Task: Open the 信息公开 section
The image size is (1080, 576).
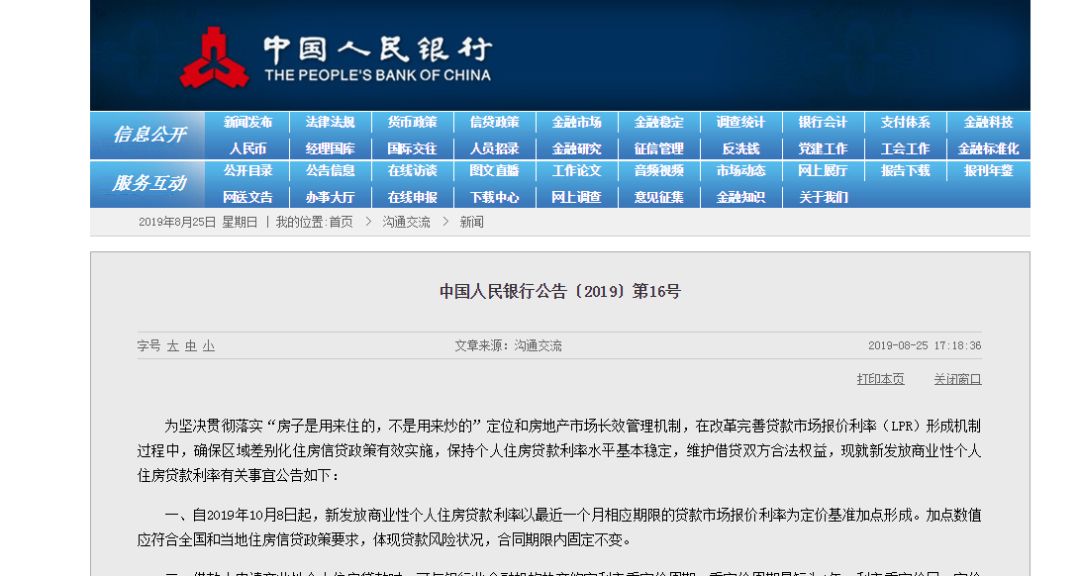Action: [149, 134]
